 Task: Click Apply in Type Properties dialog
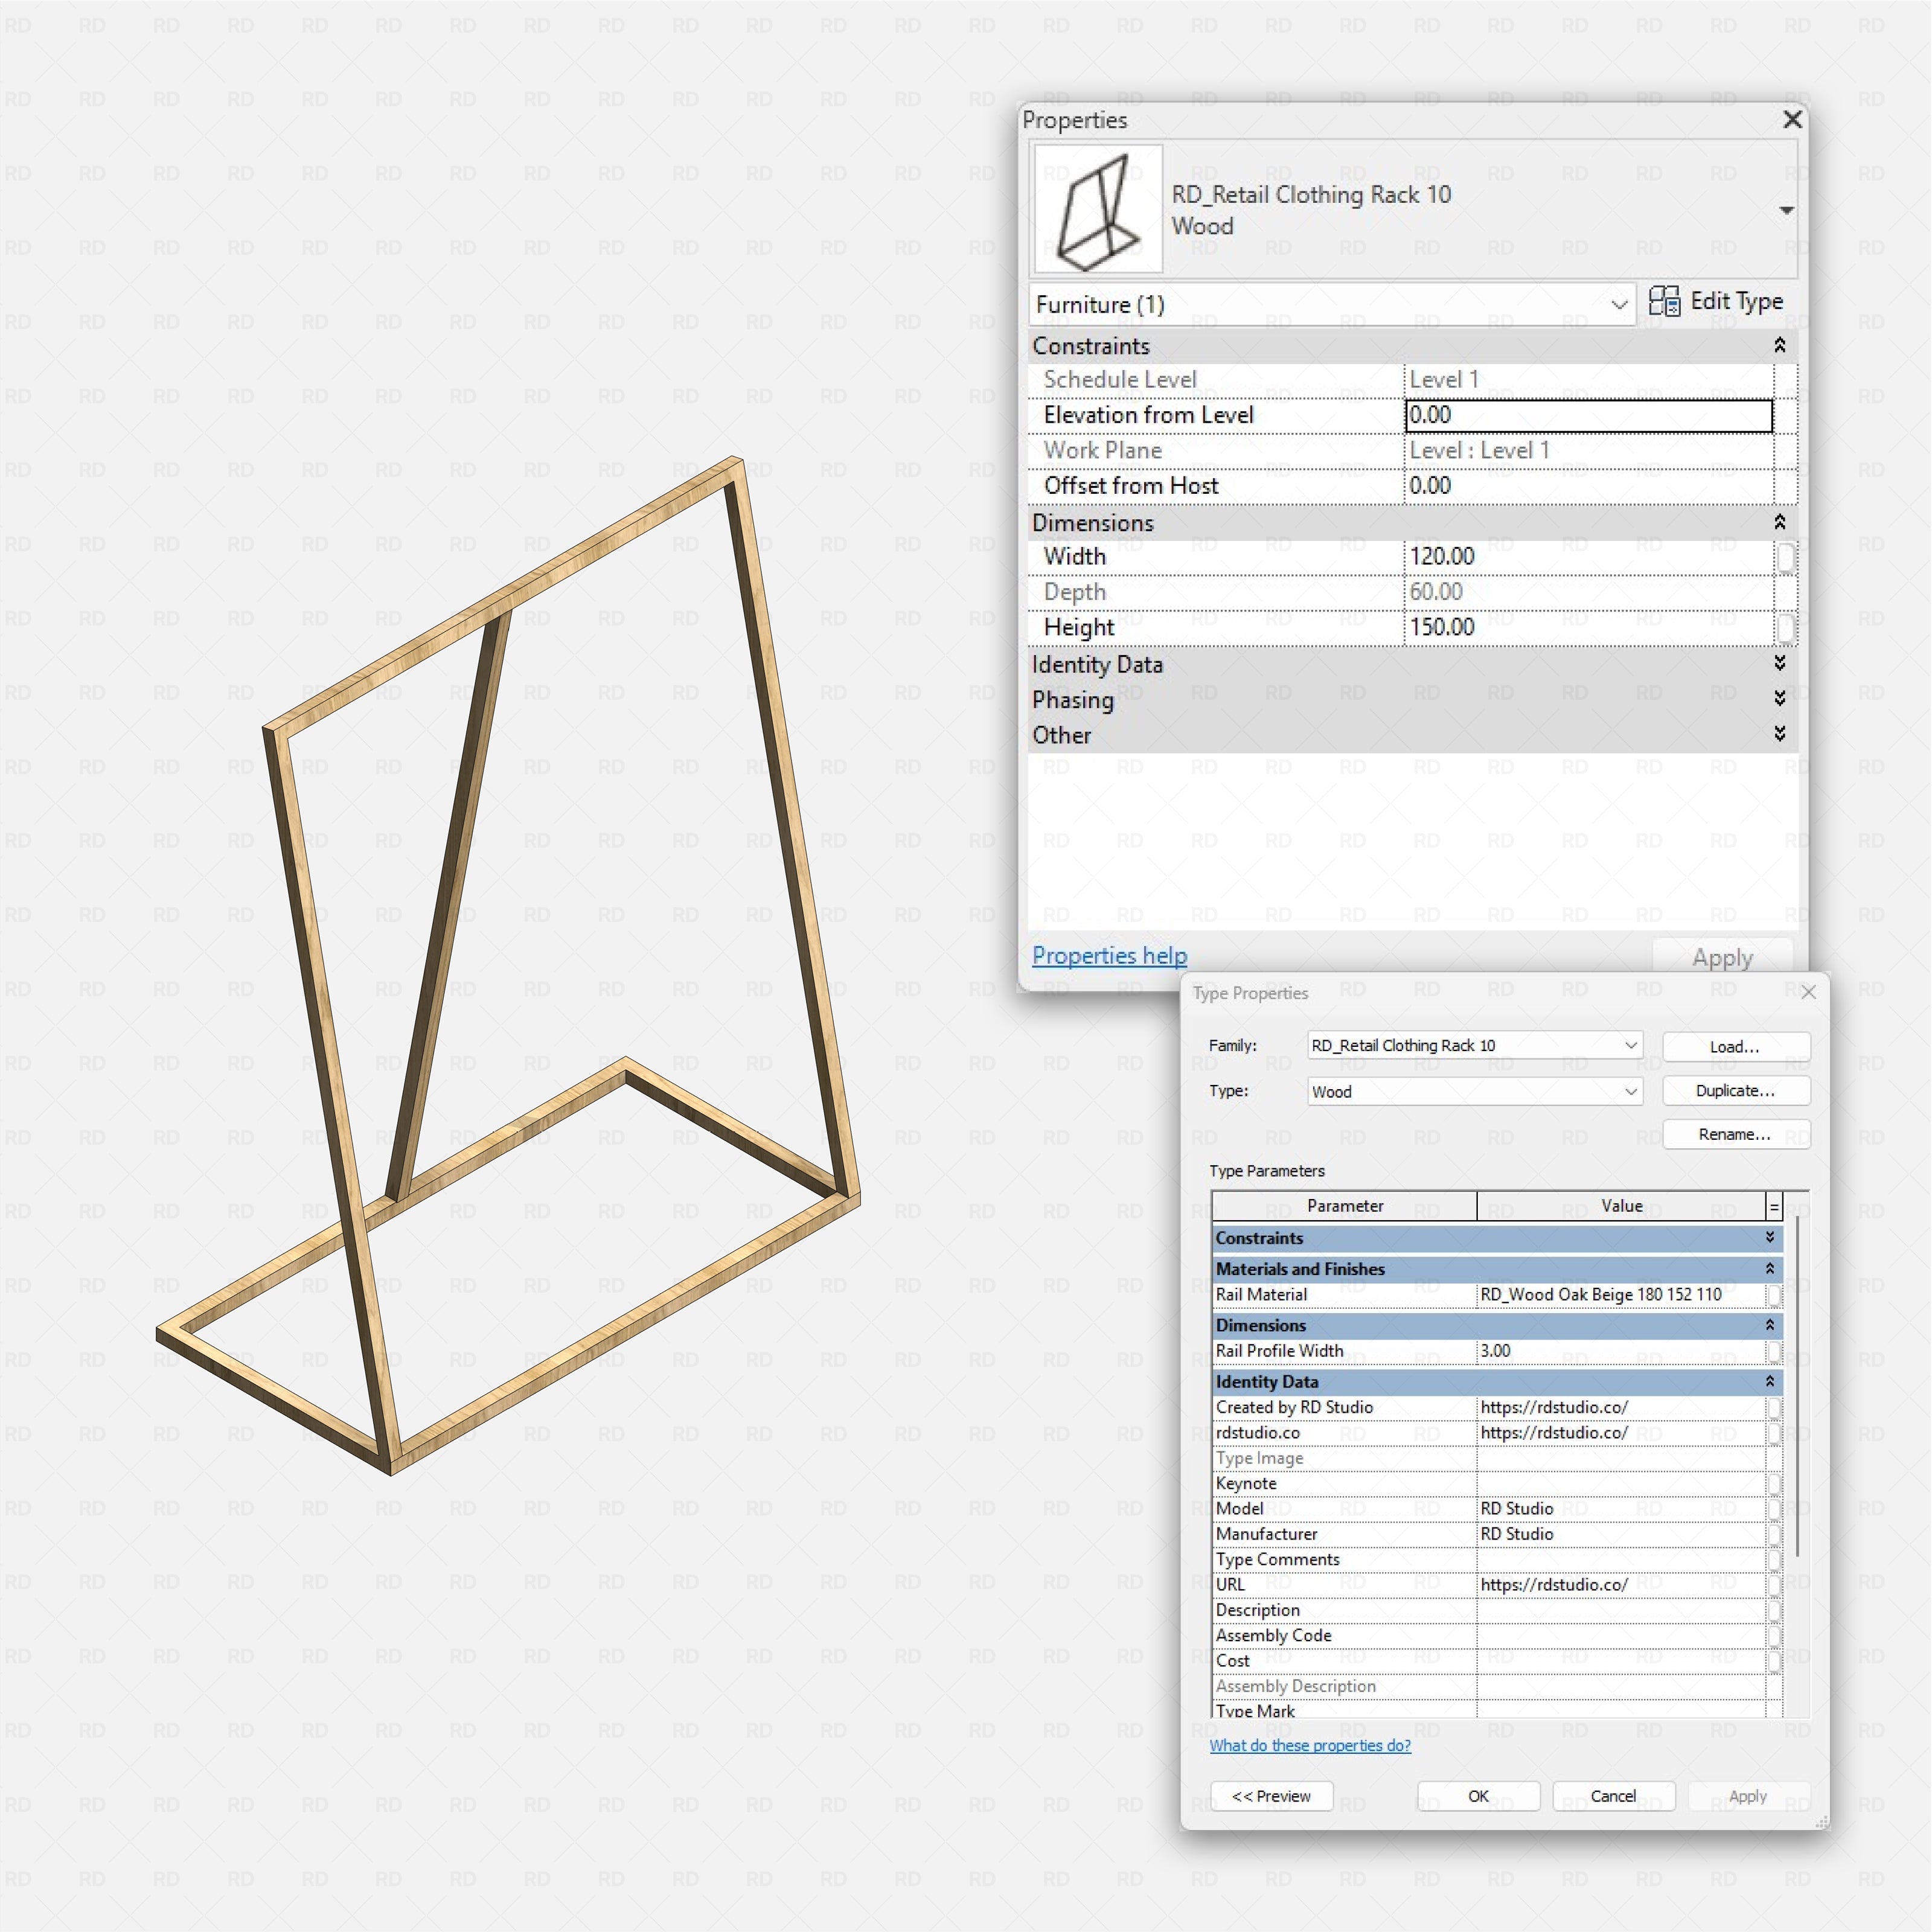tap(1748, 1797)
